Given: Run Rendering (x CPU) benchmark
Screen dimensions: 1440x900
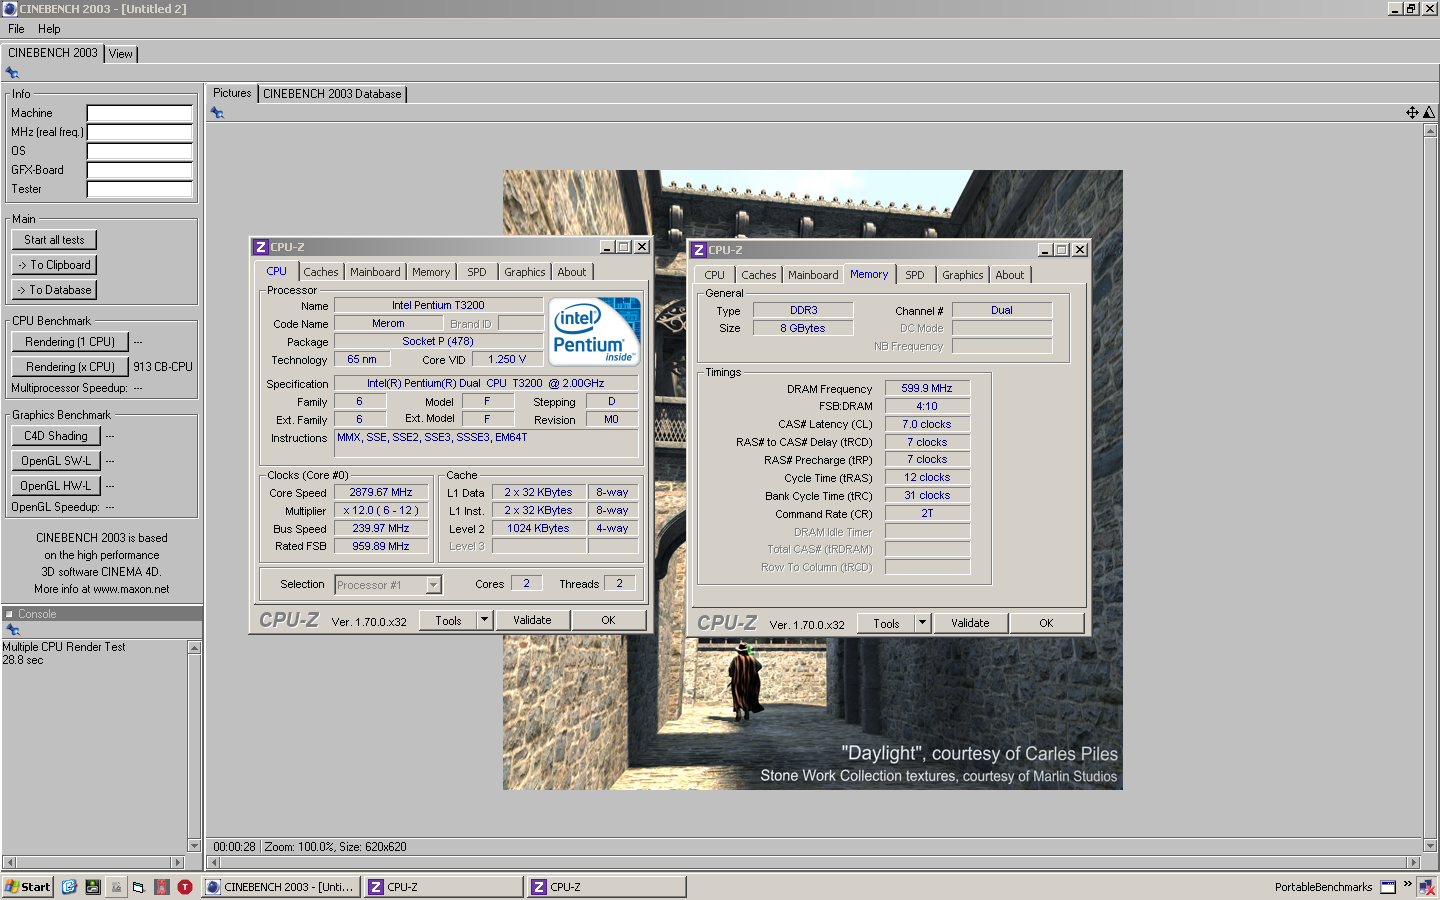Looking at the screenshot, I should coord(70,367).
